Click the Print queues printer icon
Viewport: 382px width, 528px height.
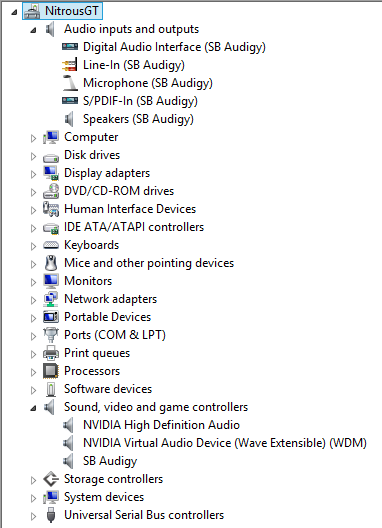pyautogui.click(x=51, y=353)
